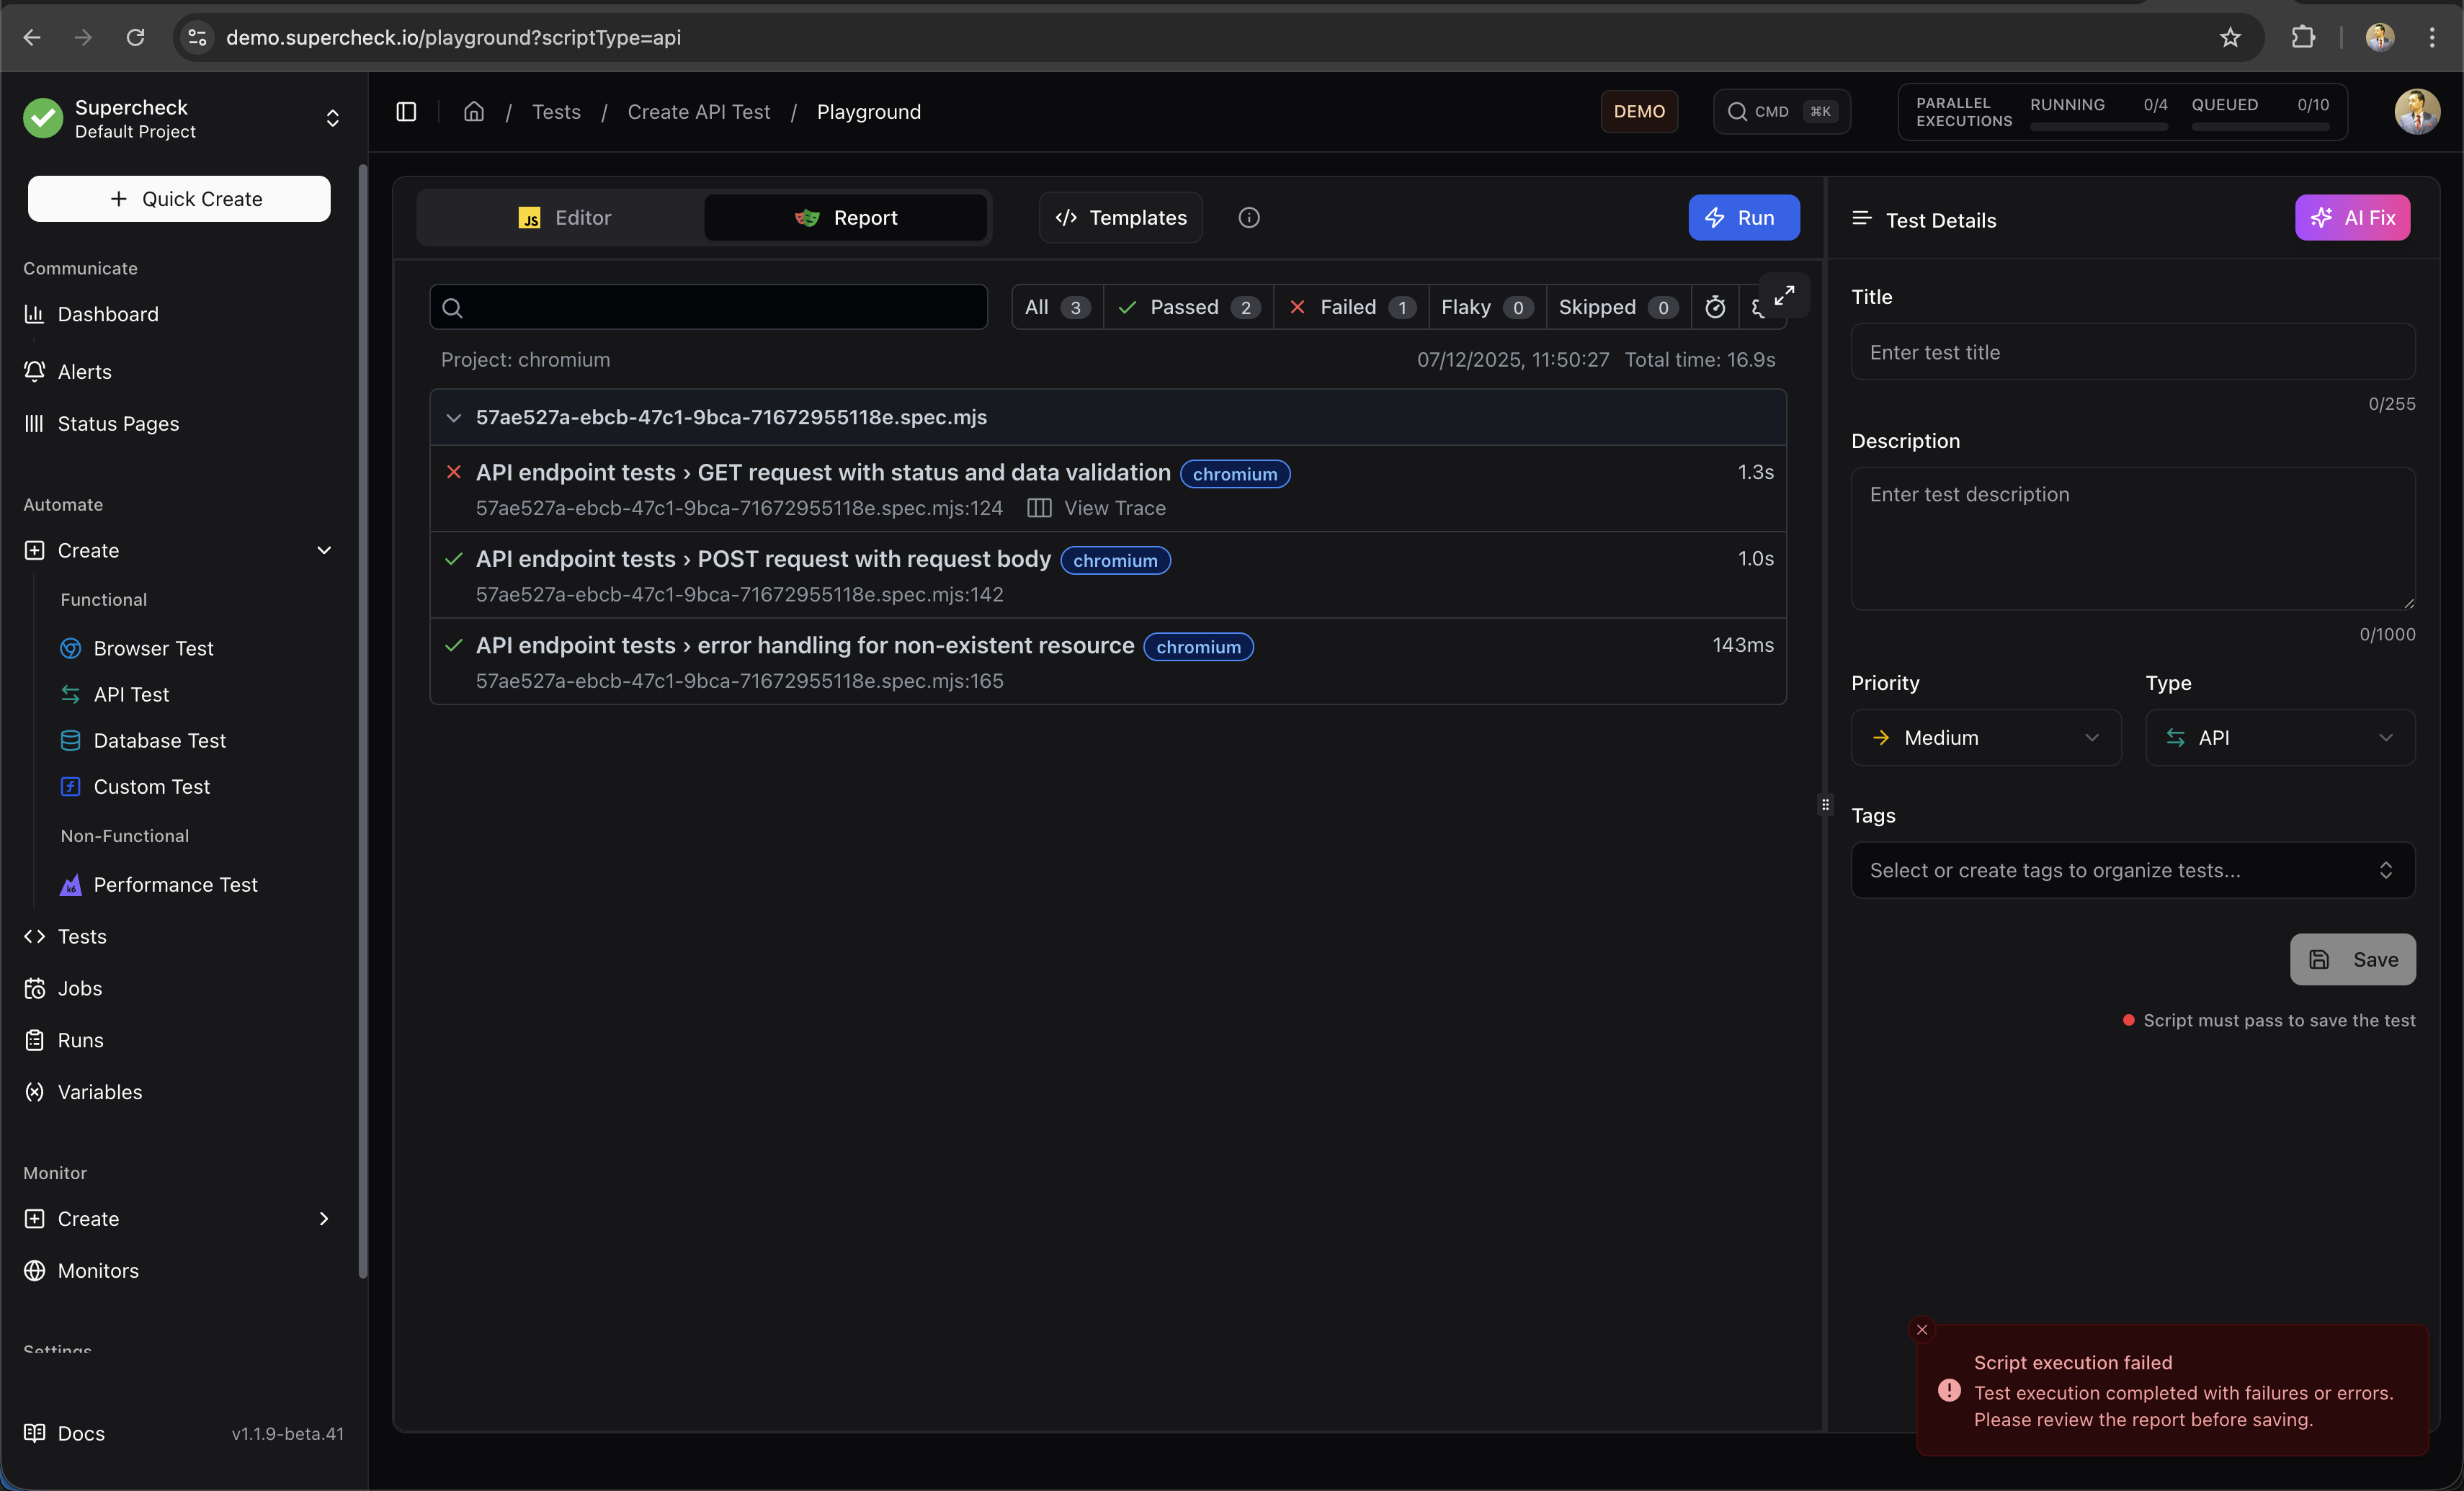The height and width of the screenshot is (1491, 2464).
Task: Click the AI Fix button
Action: pos(2352,217)
